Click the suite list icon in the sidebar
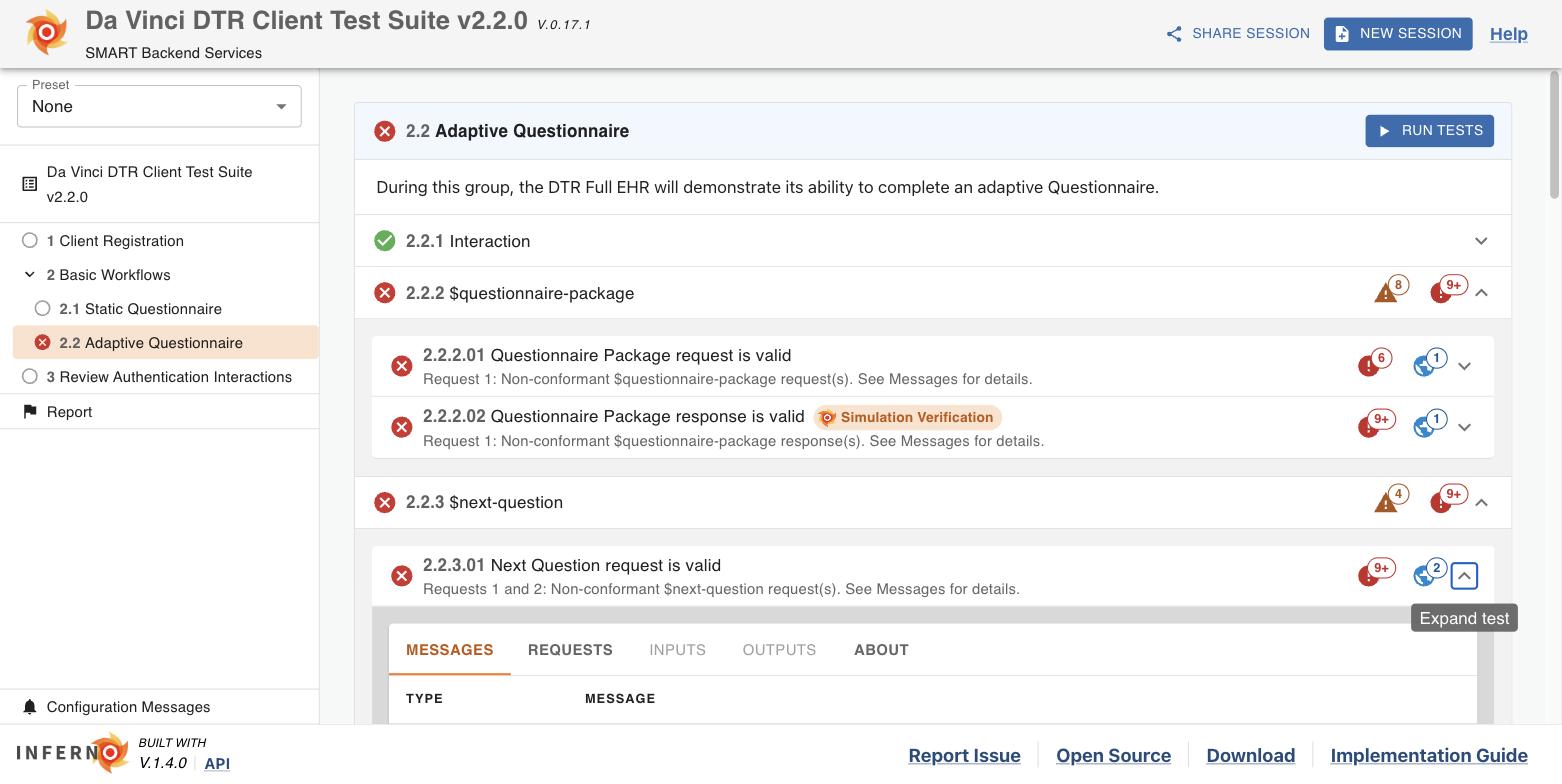The image size is (1562, 784). 30,184
